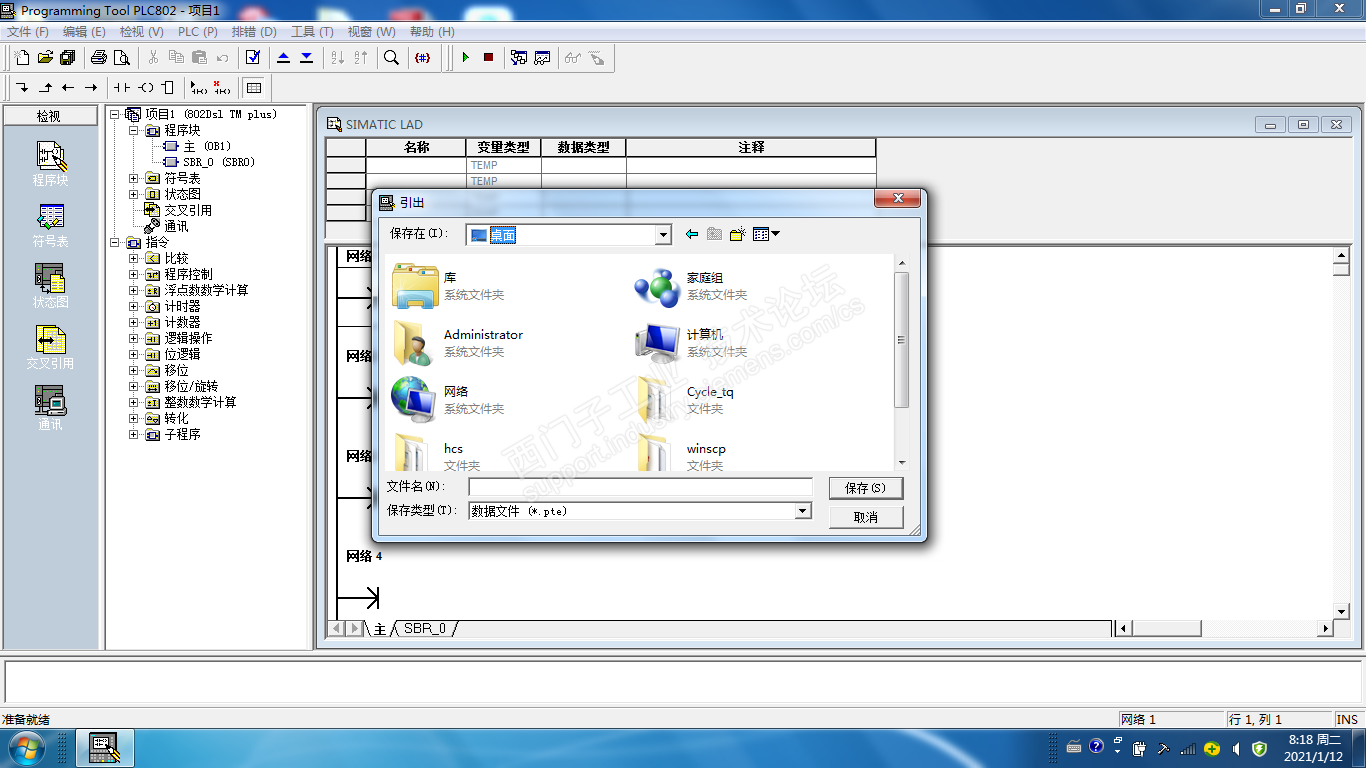This screenshot has height=768, width=1366.
Task: Open the 检视 (V) menu
Action: tap(141, 32)
